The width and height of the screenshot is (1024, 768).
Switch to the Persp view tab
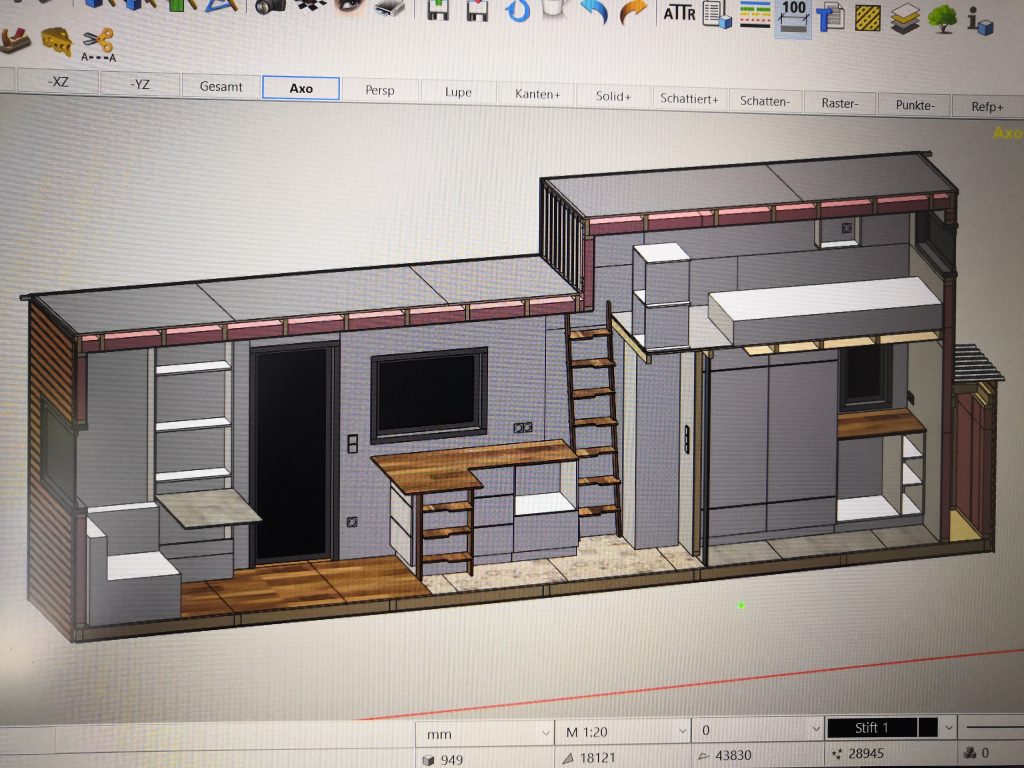pos(380,90)
